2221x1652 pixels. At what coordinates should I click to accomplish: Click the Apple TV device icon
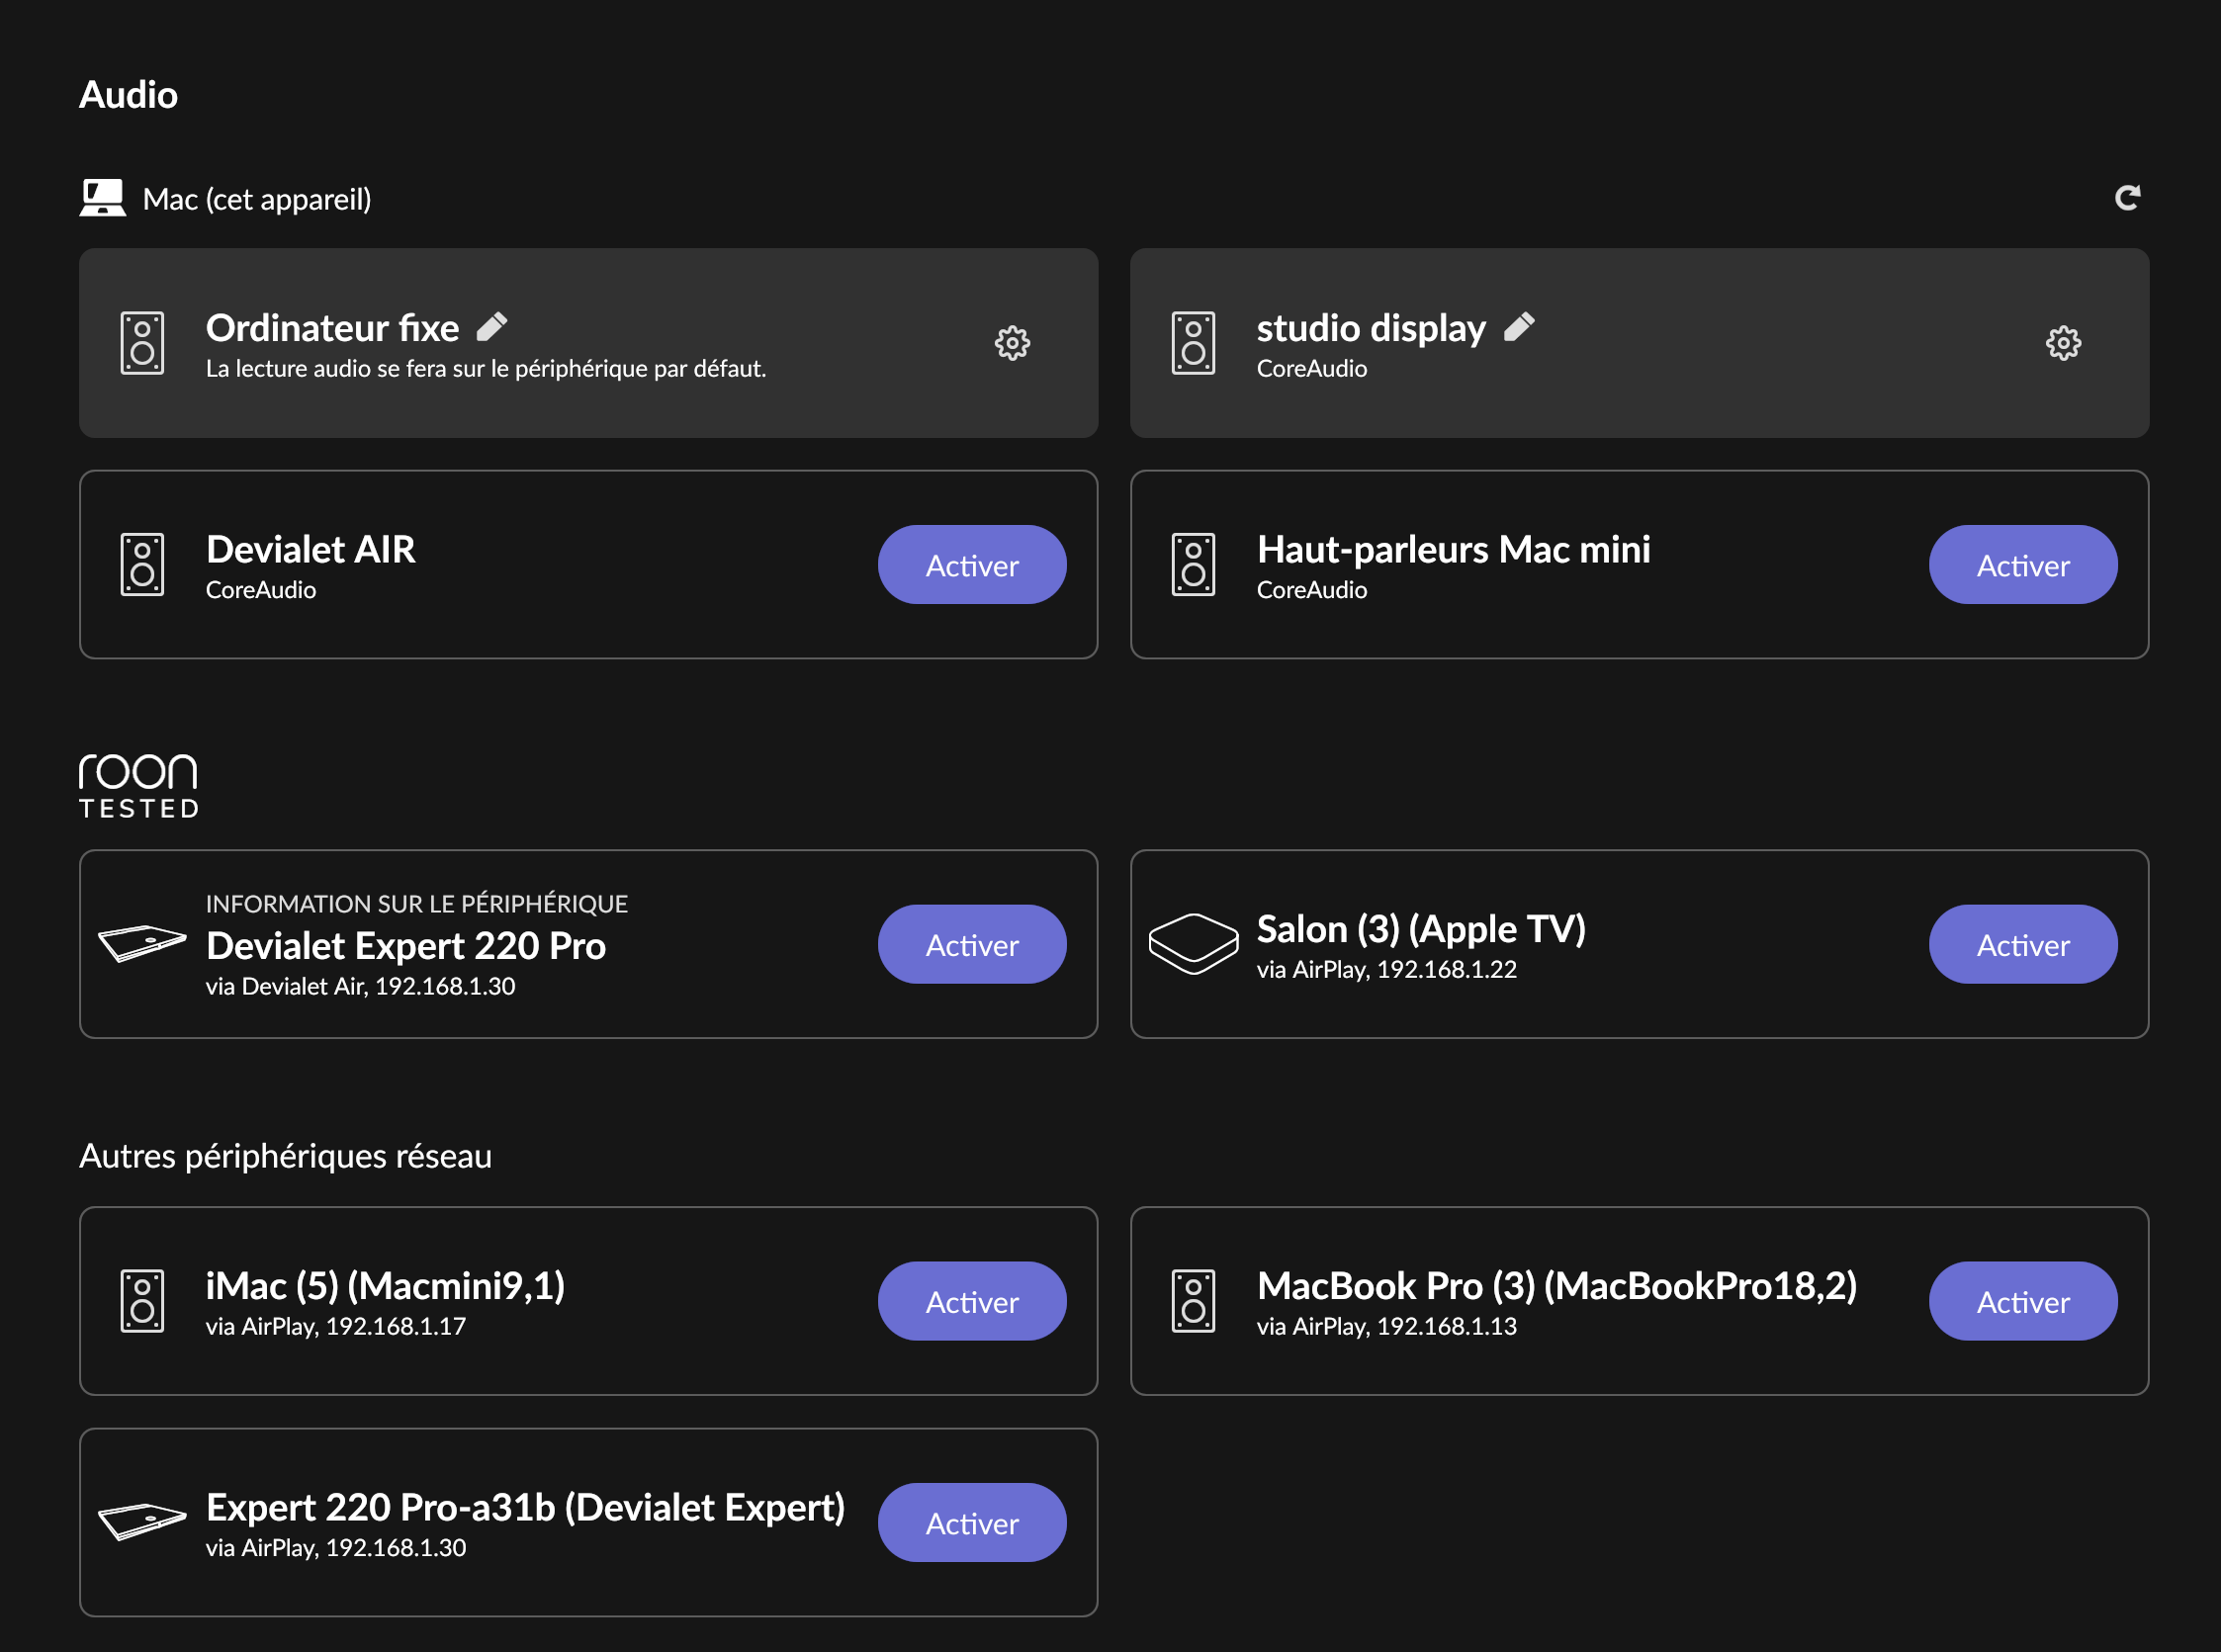tap(1193, 943)
